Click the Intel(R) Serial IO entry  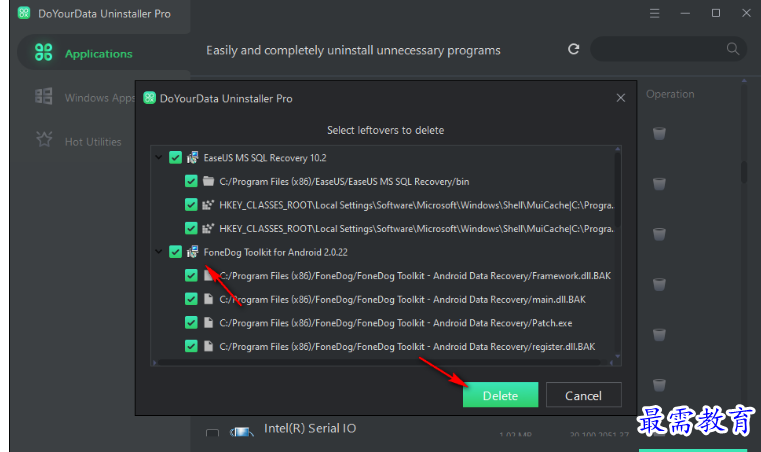tap(310, 428)
